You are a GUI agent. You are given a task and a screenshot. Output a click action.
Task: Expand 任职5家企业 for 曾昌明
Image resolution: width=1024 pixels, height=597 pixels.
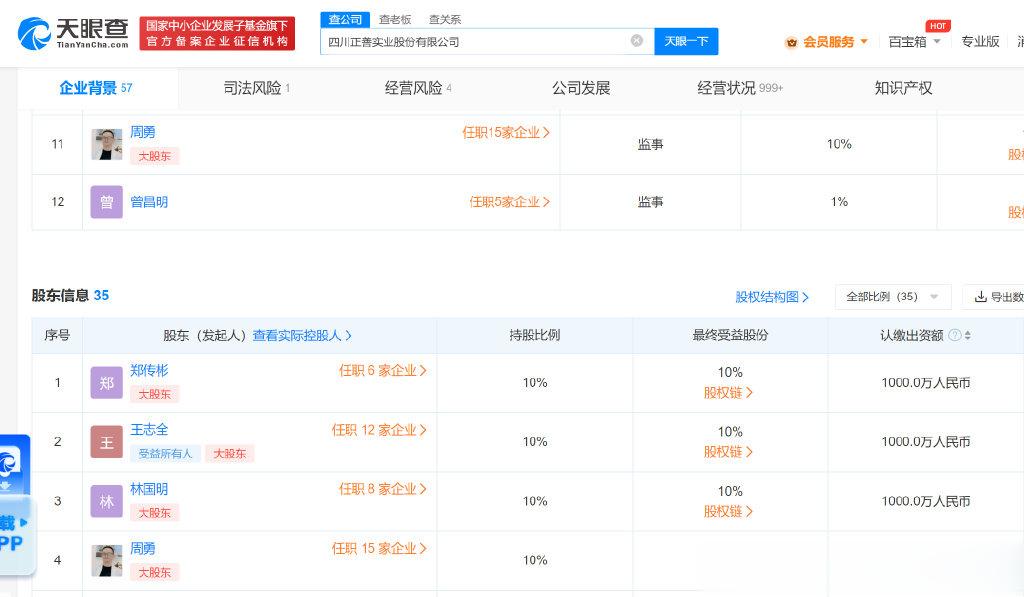point(509,202)
